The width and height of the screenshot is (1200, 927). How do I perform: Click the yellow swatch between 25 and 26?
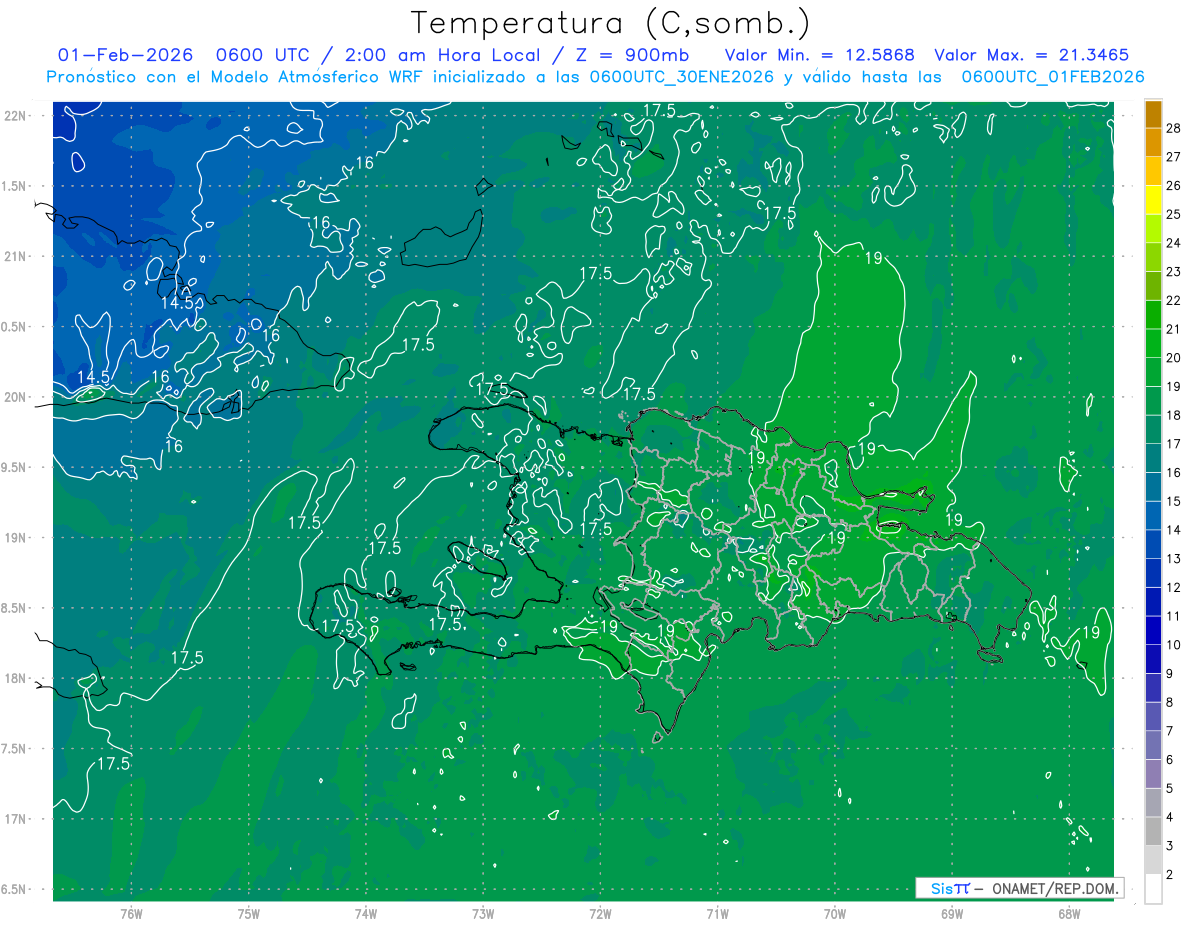pyautogui.click(x=1153, y=199)
